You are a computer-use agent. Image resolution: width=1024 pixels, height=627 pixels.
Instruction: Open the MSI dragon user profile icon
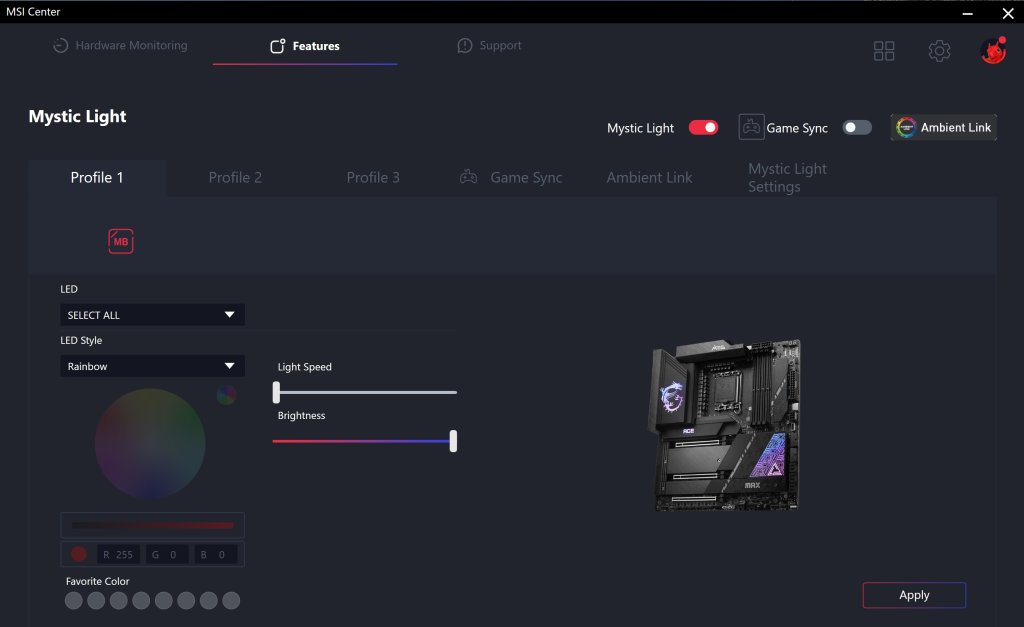point(993,50)
